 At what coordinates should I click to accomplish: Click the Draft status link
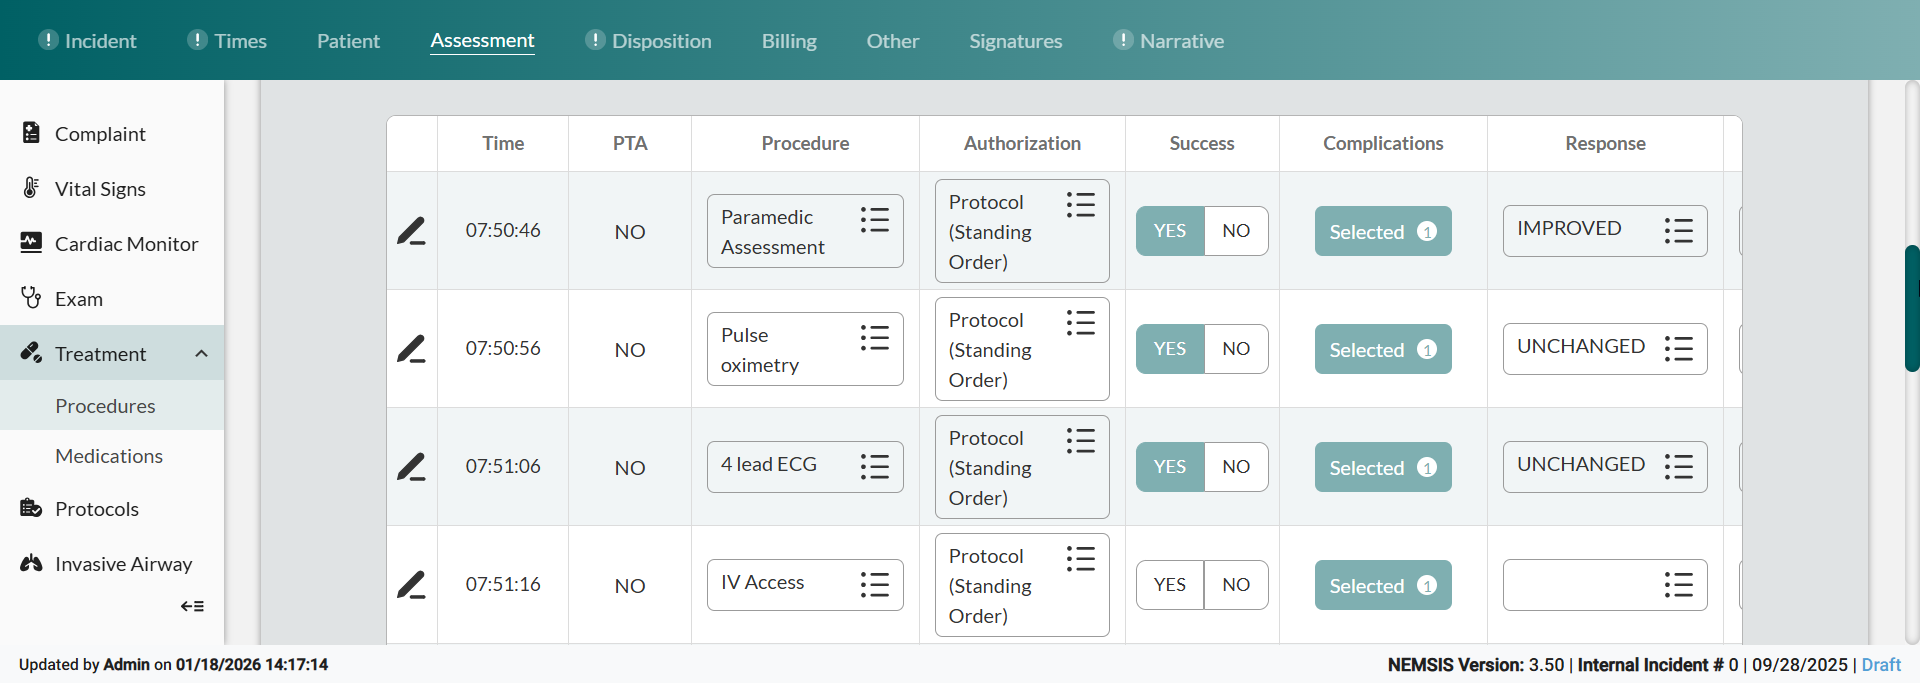pyautogui.click(x=1881, y=665)
